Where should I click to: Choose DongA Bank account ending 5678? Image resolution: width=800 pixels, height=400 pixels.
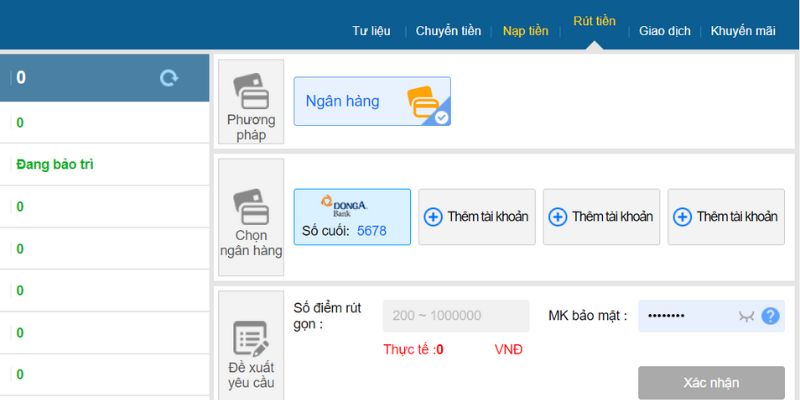[x=352, y=217]
